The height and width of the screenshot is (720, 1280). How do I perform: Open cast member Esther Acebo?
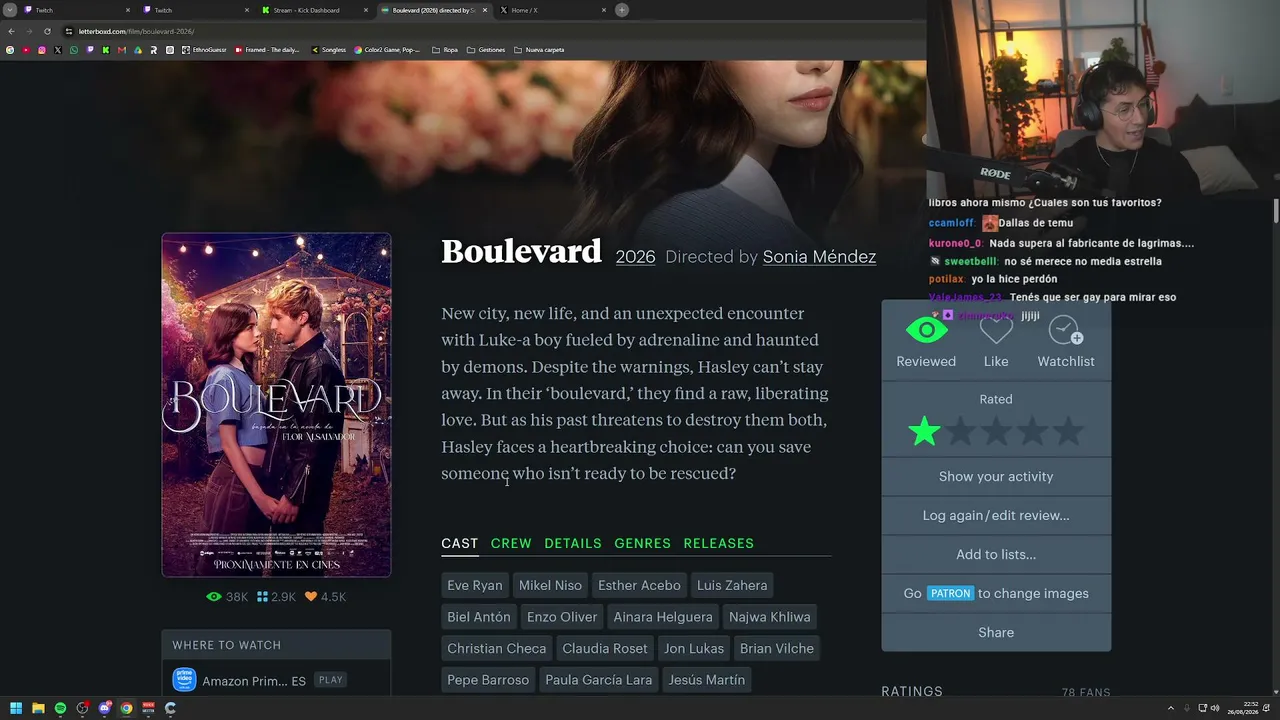(639, 585)
